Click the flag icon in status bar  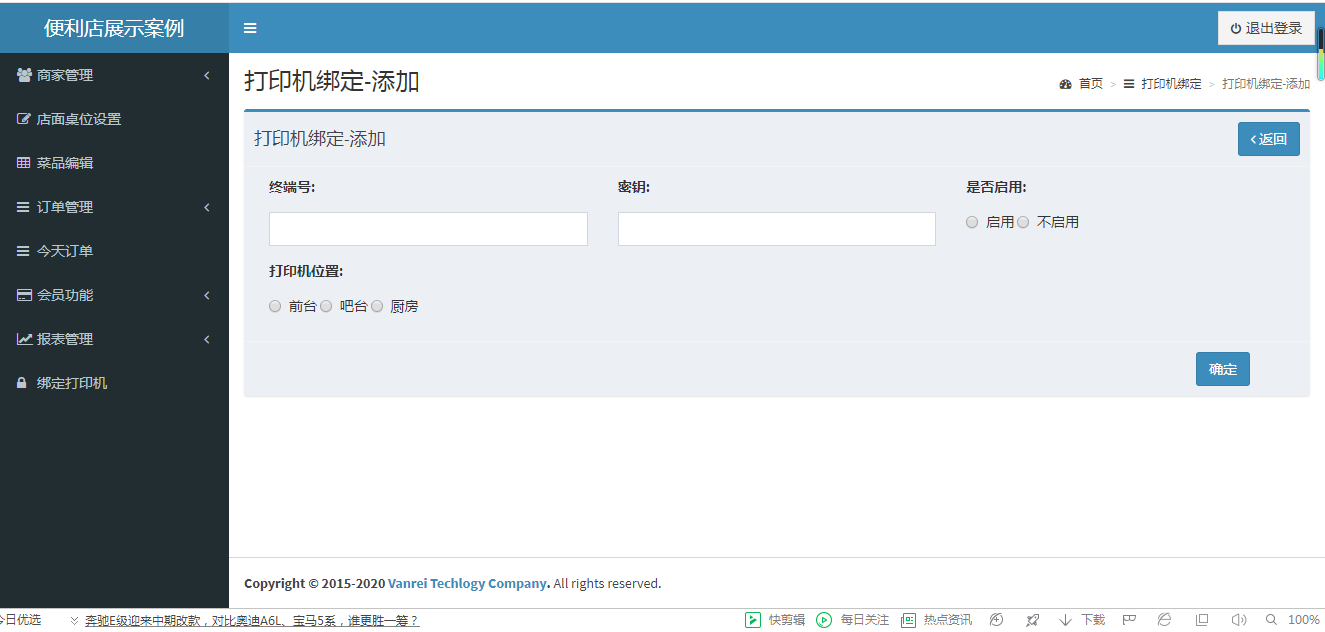pyautogui.click(x=1129, y=620)
